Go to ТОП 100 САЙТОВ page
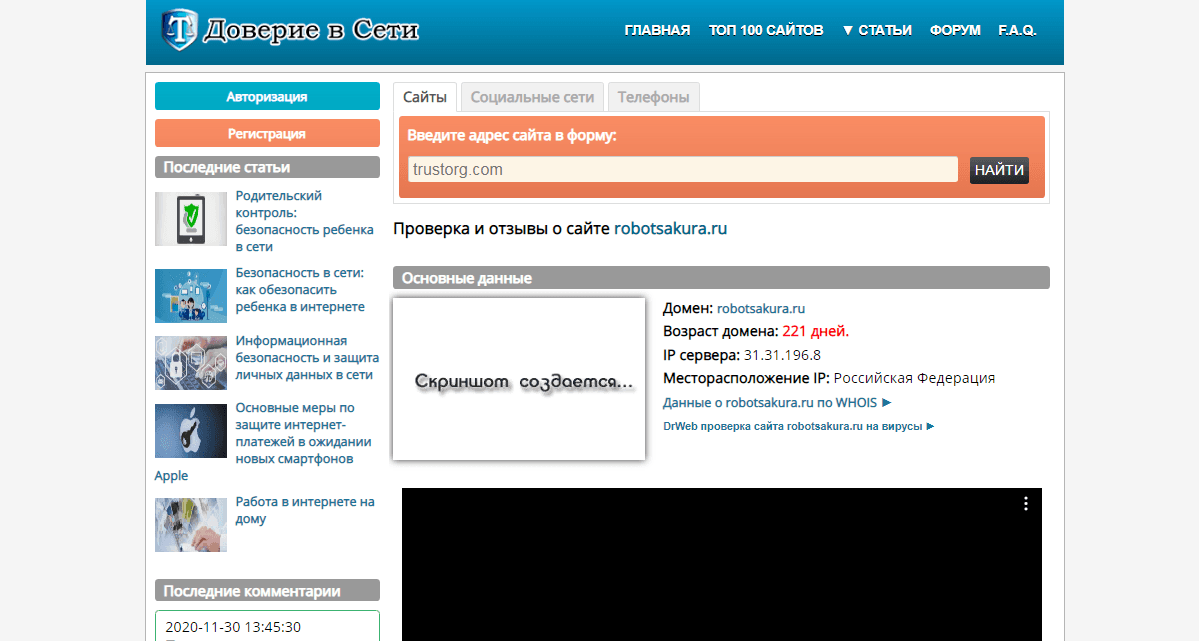Viewport: 1199px width, 641px height. coord(766,30)
